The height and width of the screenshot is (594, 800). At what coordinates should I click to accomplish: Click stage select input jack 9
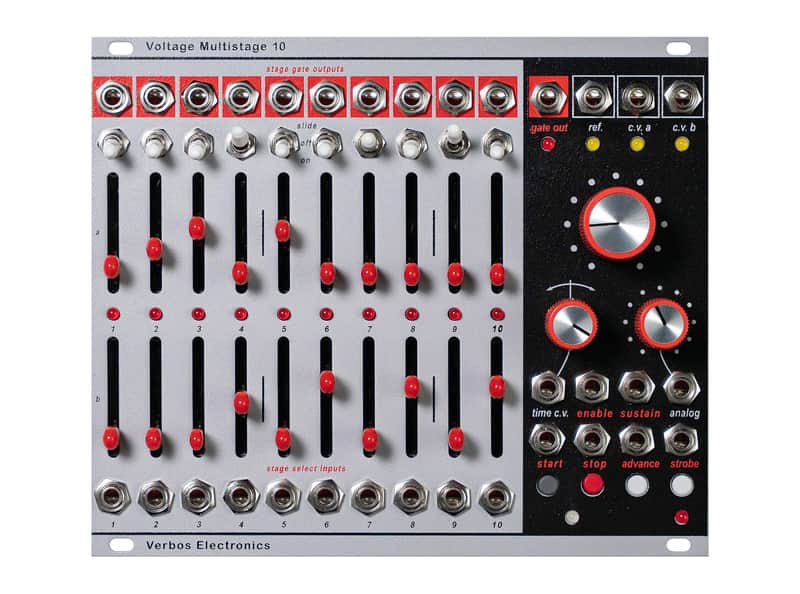coord(454,497)
